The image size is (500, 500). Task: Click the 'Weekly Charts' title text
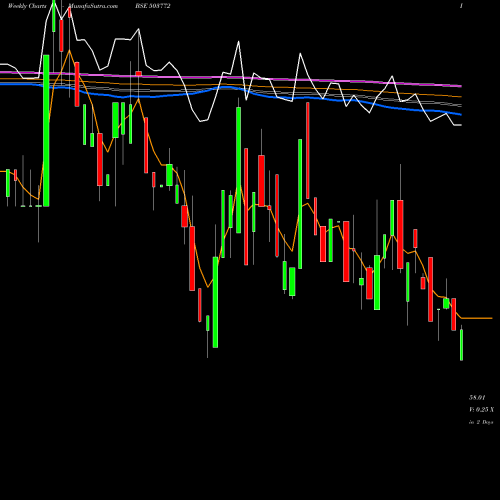point(27,6)
